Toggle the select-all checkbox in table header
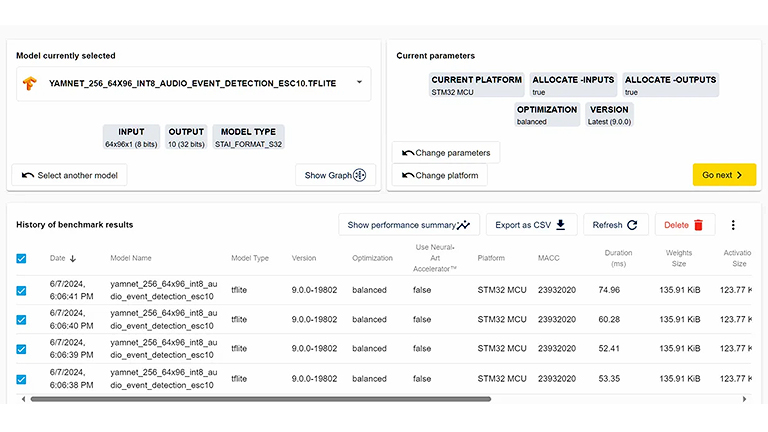 click(22, 258)
